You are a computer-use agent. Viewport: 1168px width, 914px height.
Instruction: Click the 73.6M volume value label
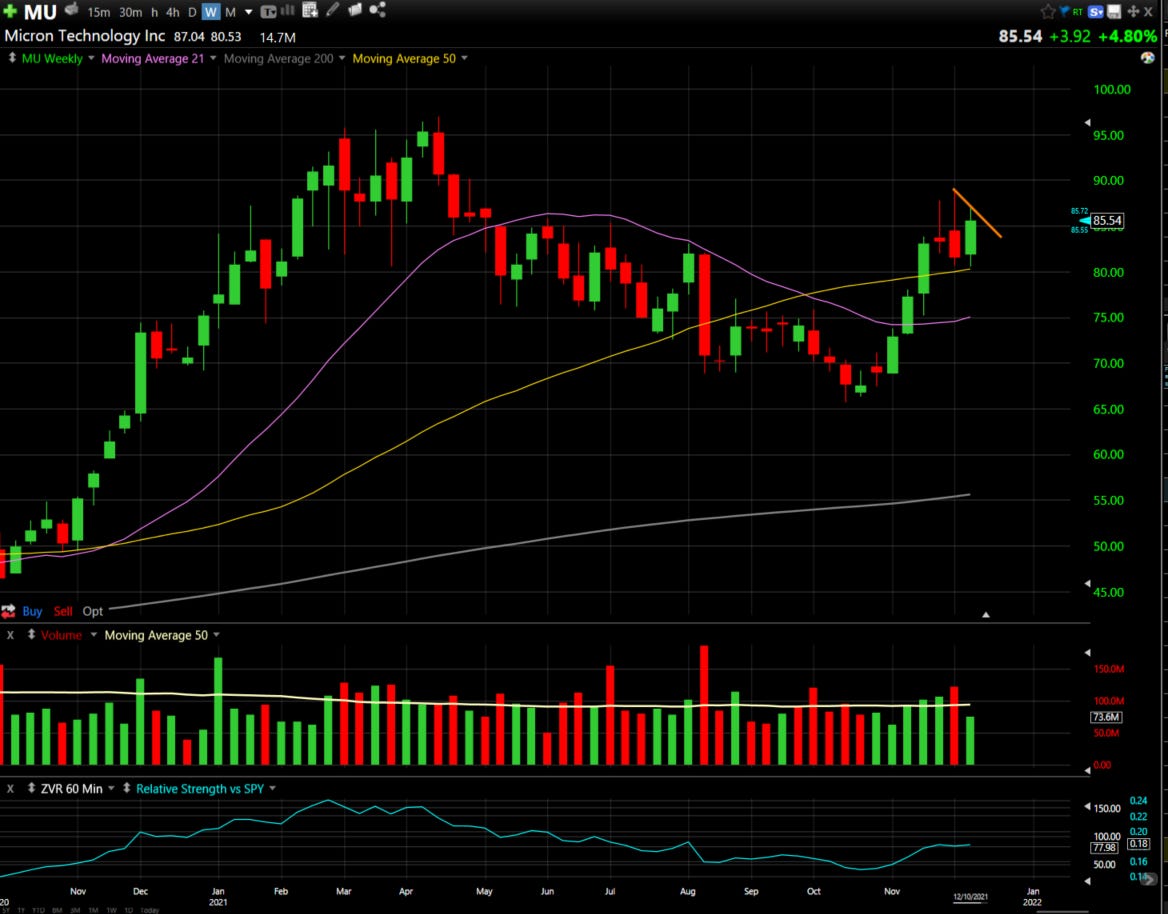[1105, 717]
